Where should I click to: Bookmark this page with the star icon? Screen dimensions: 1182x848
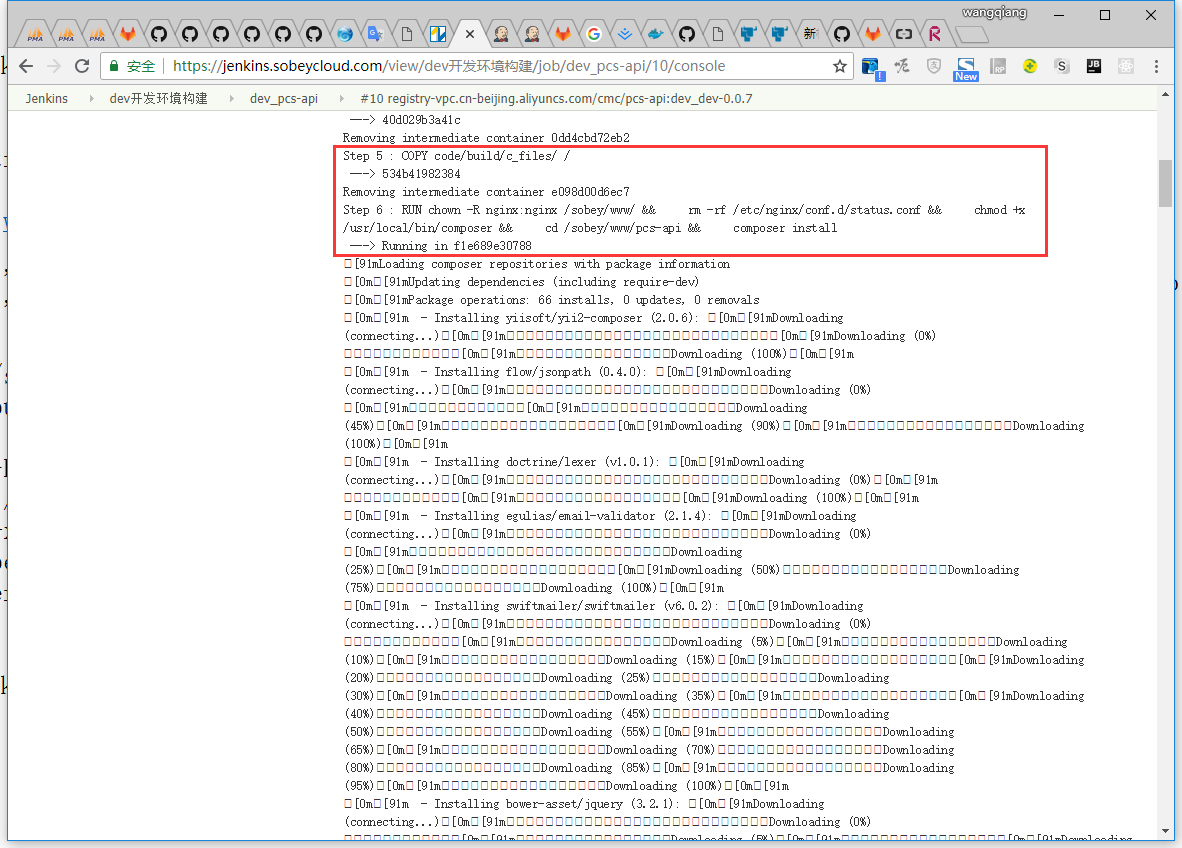click(840, 67)
